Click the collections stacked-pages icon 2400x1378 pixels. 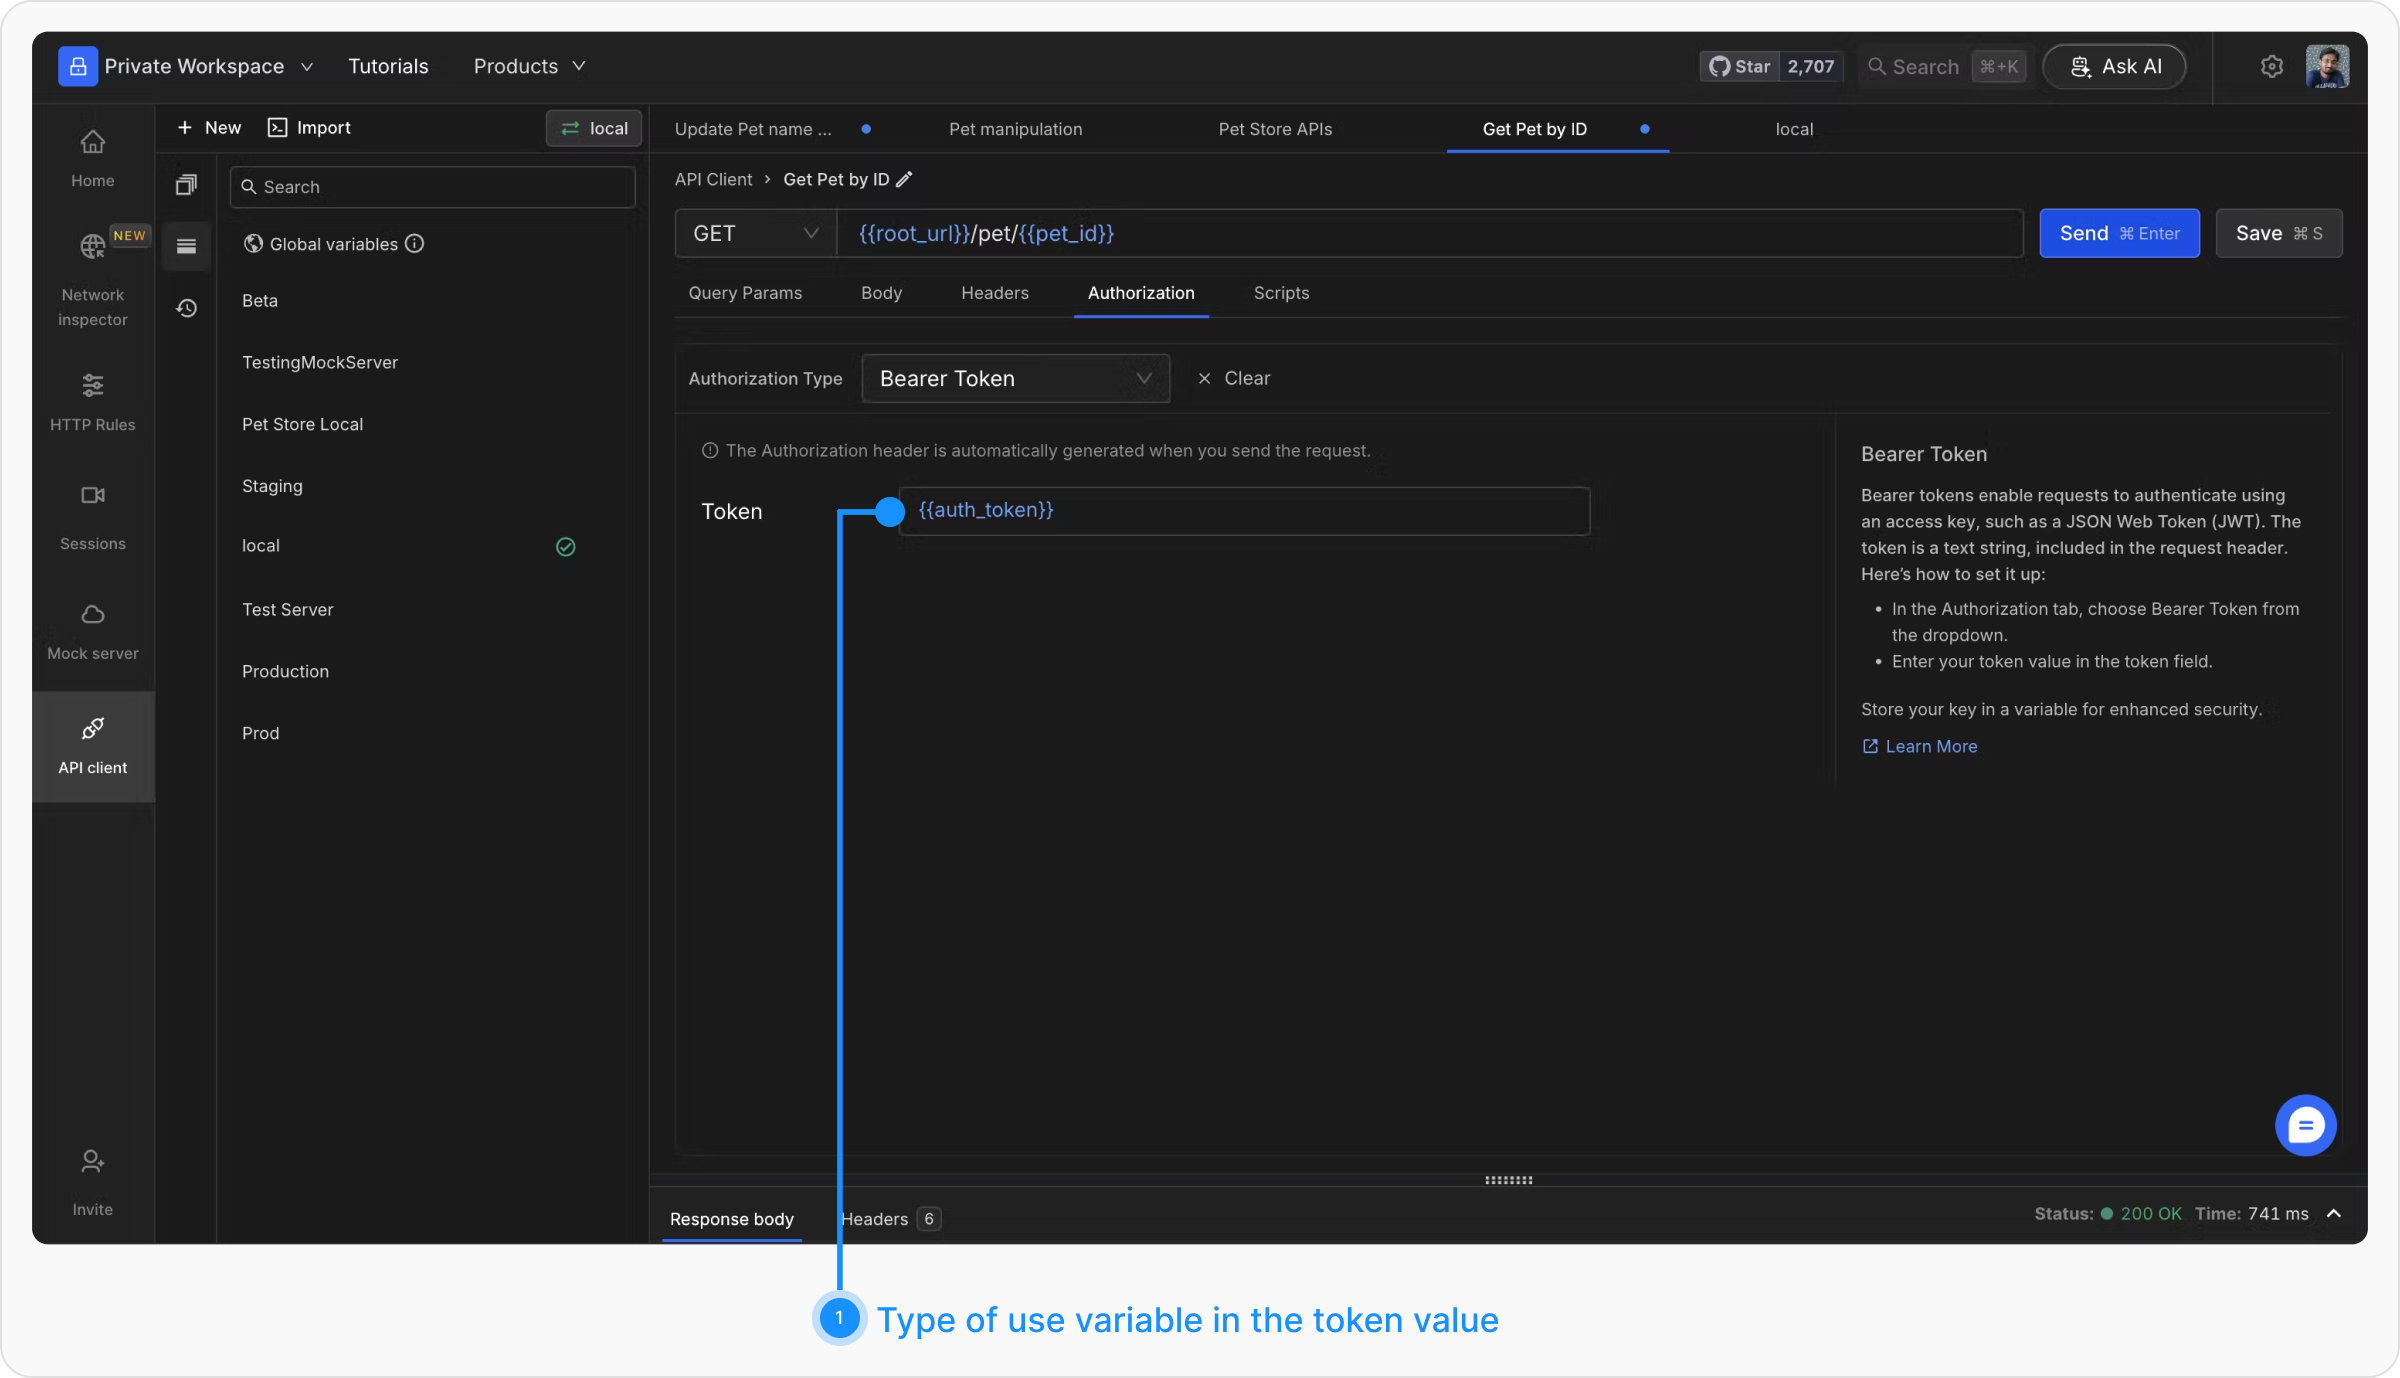[186, 185]
